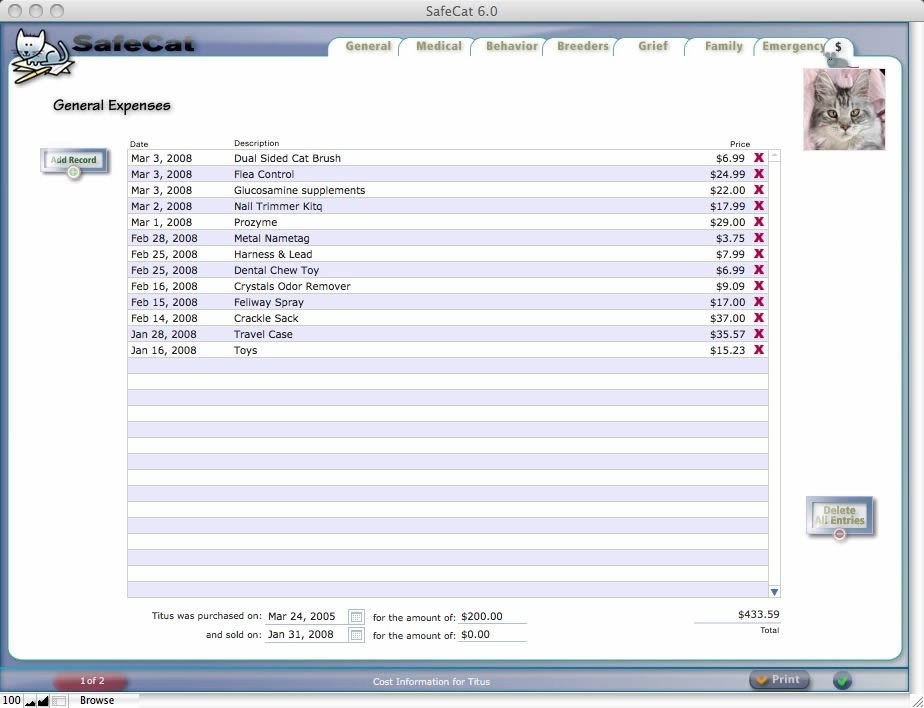Click the cat photo thumbnail
Screen dimensions: 924x708
click(x=844, y=109)
